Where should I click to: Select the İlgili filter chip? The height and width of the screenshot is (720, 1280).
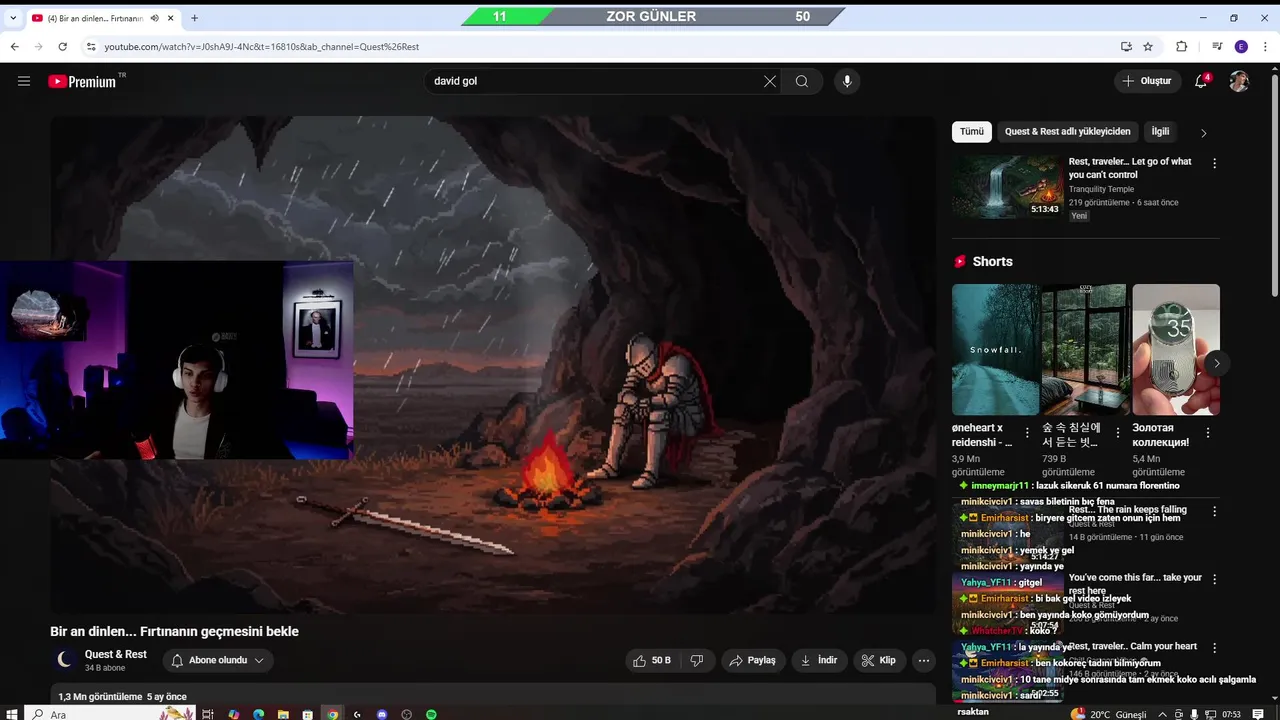[x=1160, y=132]
